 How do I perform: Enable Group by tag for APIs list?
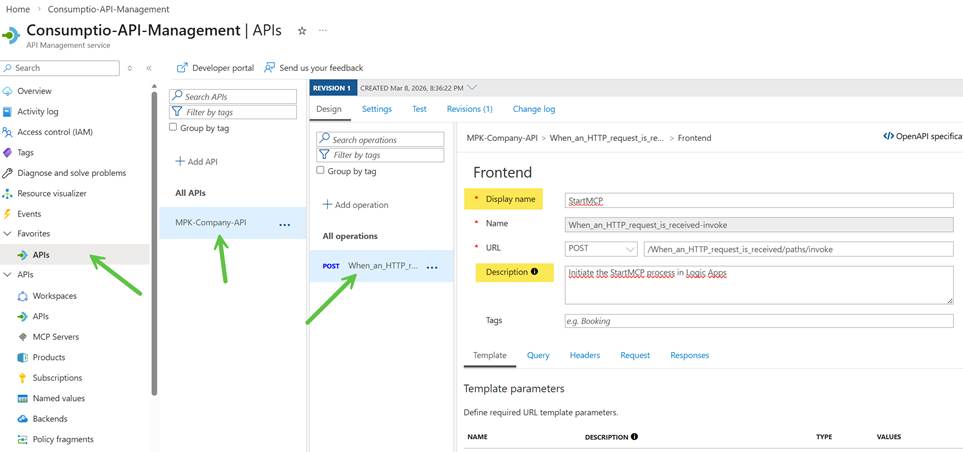173,128
